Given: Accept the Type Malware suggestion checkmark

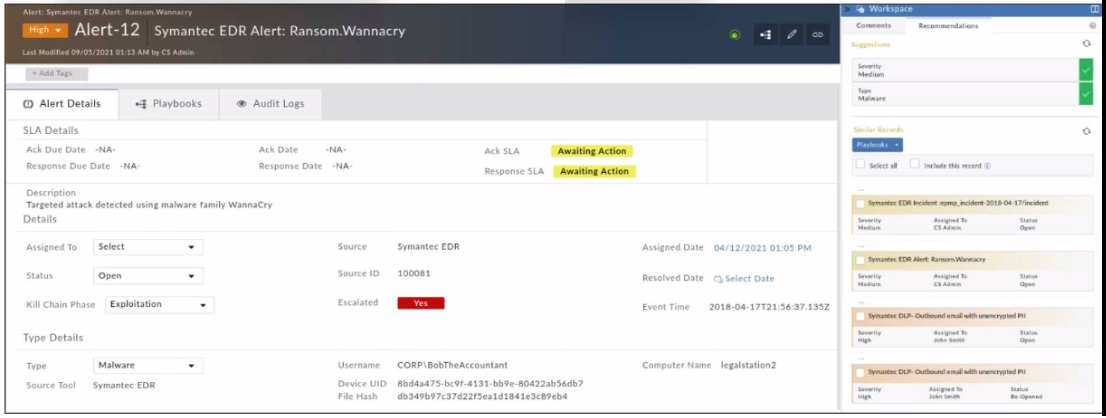Looking at the screenshot, I should click(x=1085, y=94).
